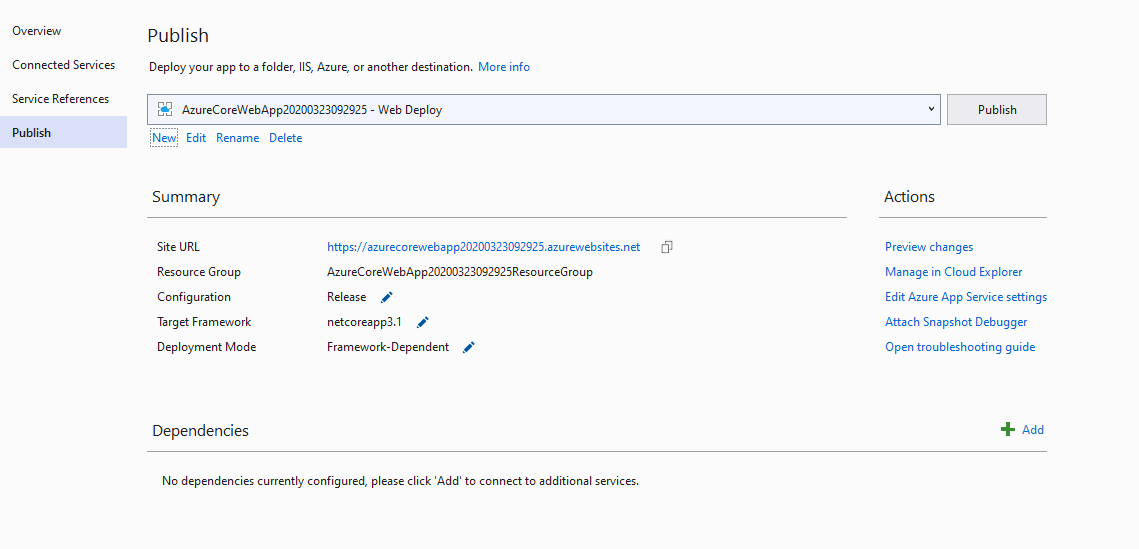The height and width of the screenshot is (549, 1139).
Task: Click Edit Azure App Service settings
Action: 966,297
